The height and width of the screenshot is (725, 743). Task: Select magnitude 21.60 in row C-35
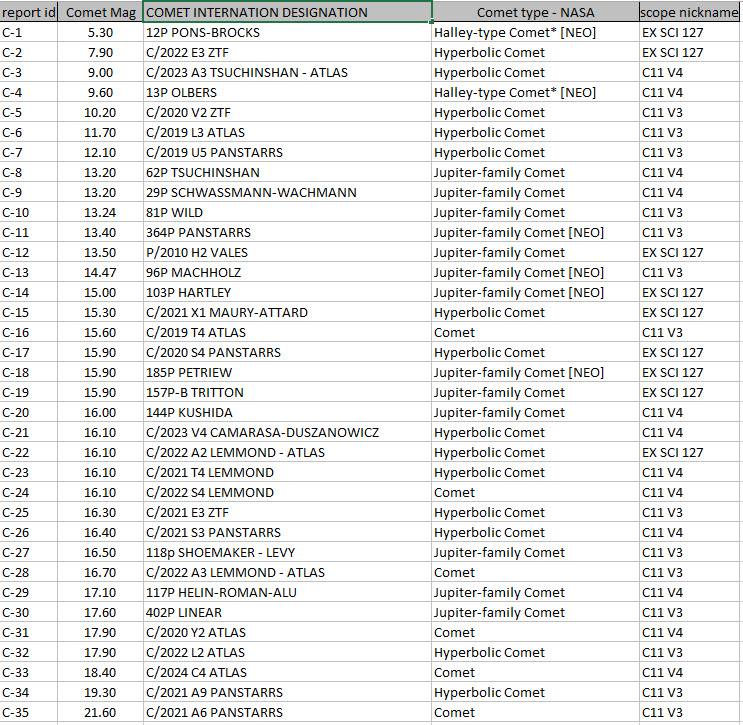tap(100, 712)
